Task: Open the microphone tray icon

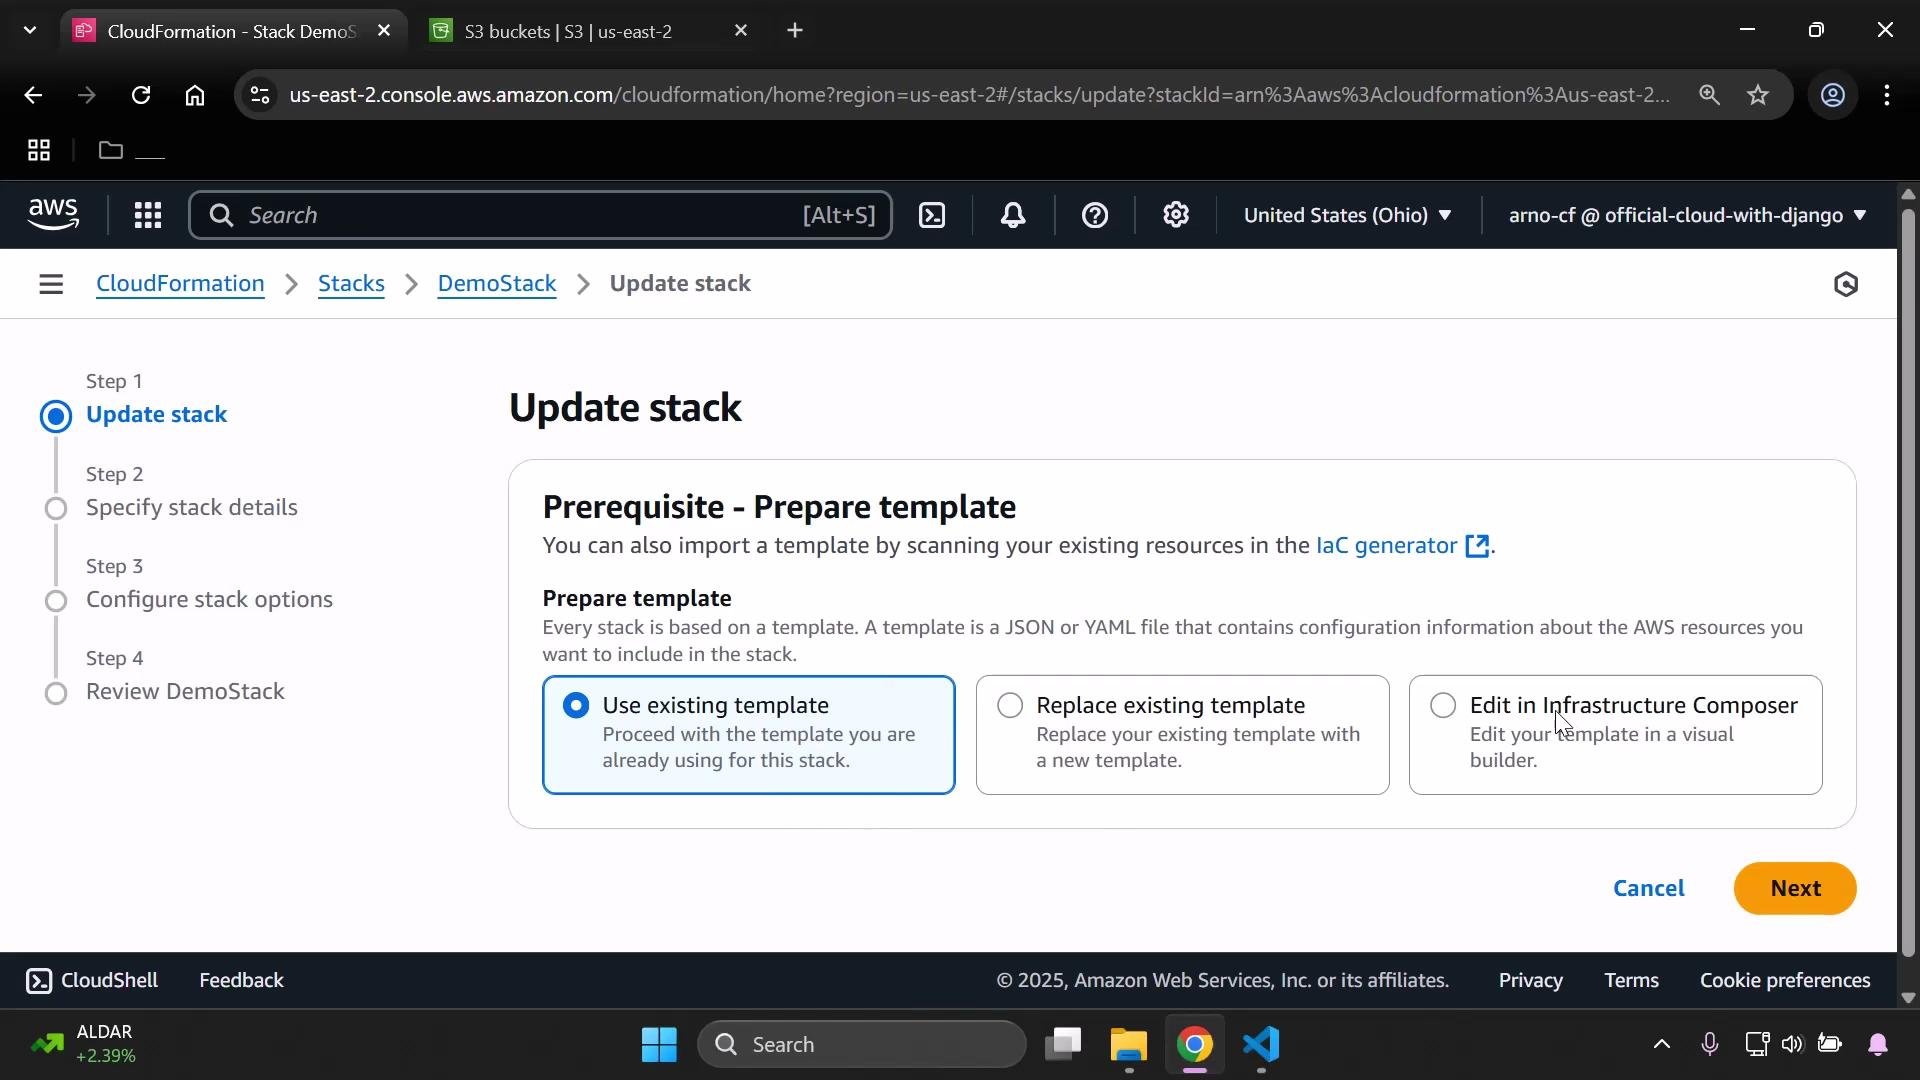Action: point(1710,1045)
